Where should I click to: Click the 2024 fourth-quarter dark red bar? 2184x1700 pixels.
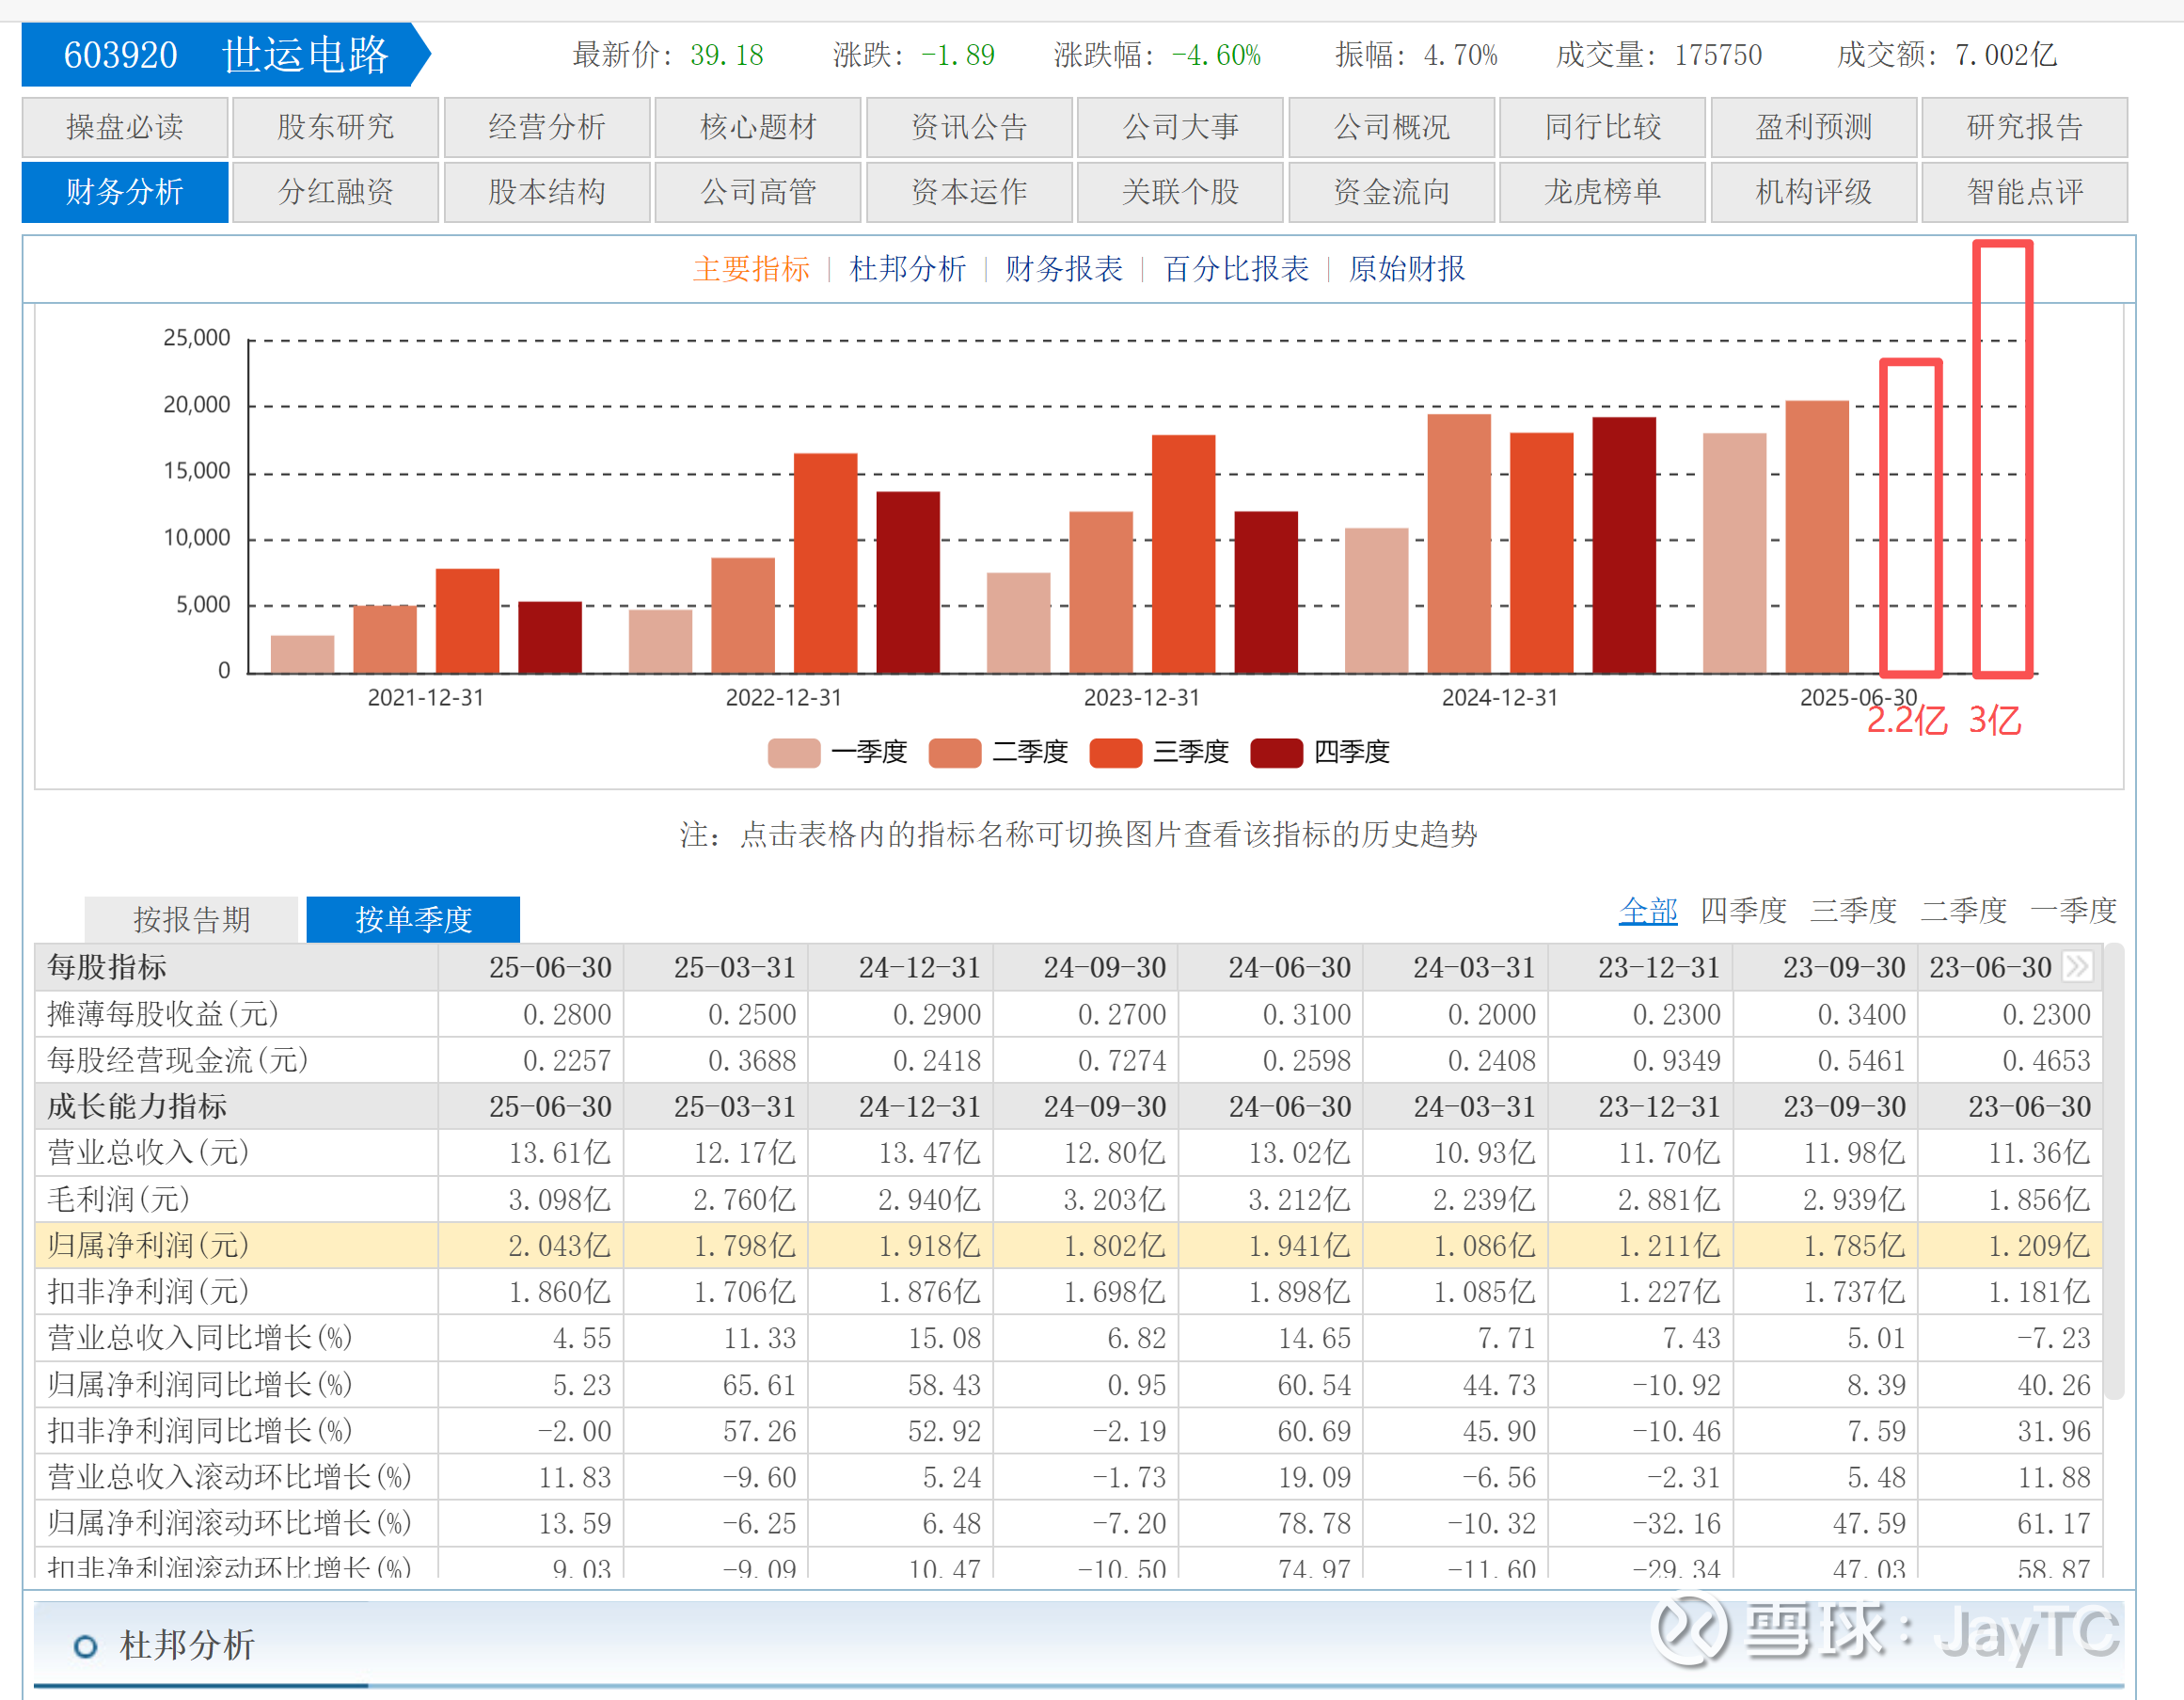[x=1623, y=545]
